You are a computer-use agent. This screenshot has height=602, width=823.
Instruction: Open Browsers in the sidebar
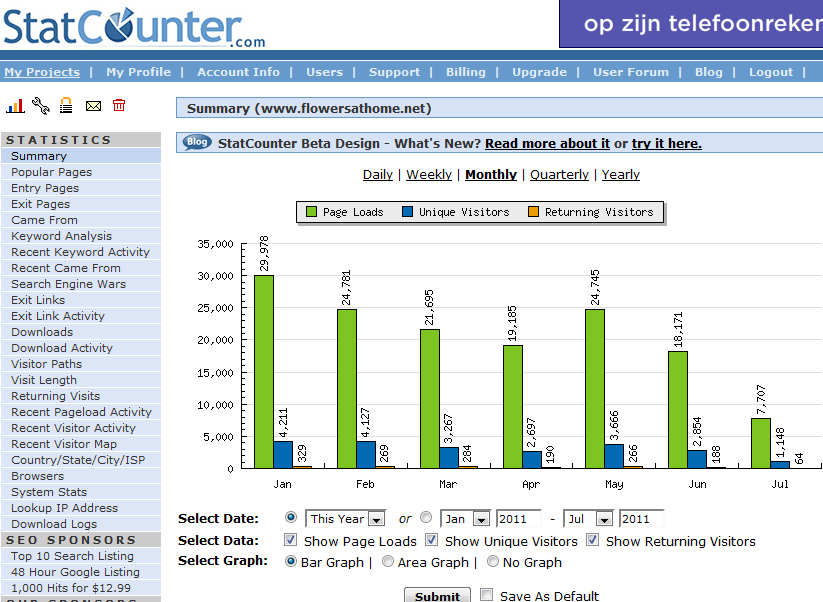click(x=81, y=476)
